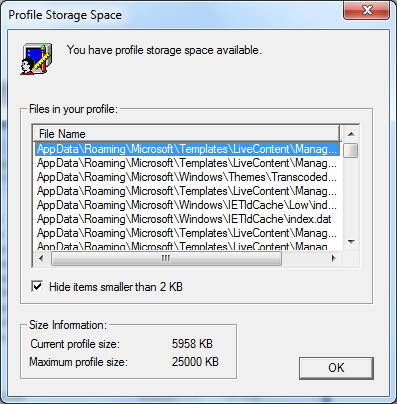Screen dimensions: 397x404
Task: Click the OK button
Action: tap(336, 368)
